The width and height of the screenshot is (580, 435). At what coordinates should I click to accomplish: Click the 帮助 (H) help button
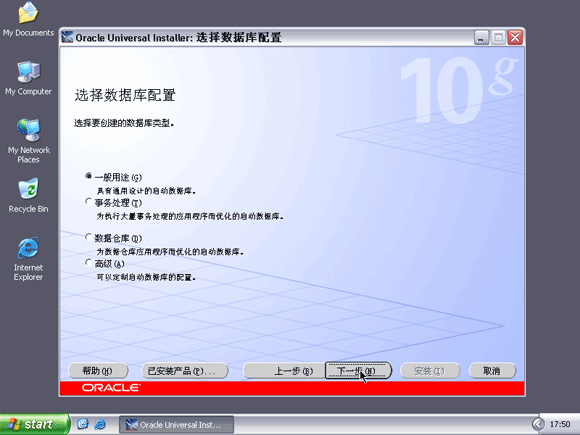[x=98, y=371]
